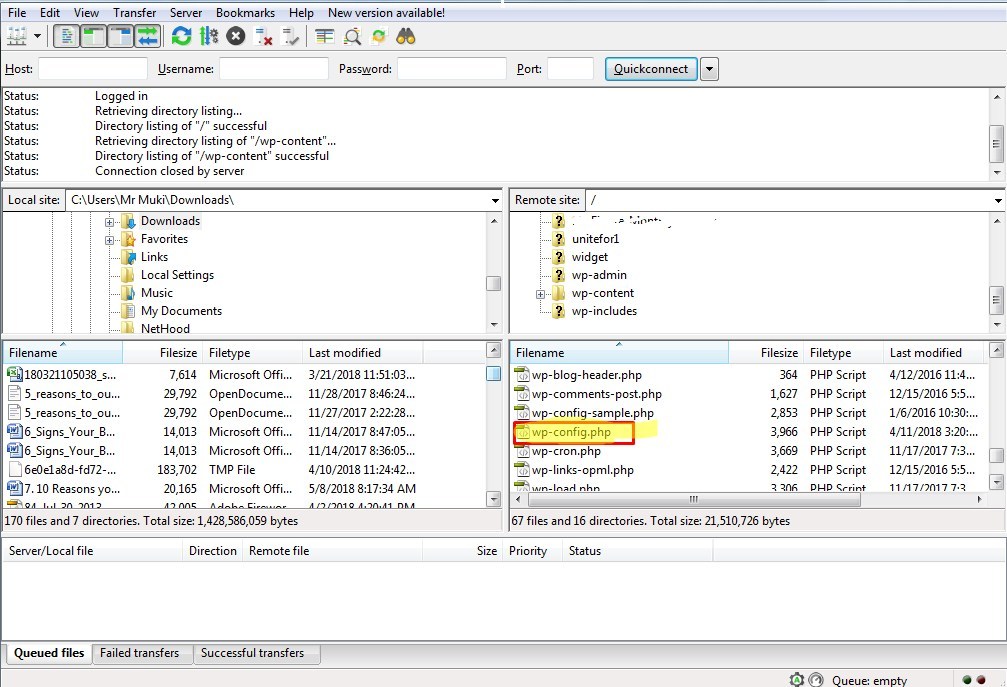This screenshot has width=1007, height=687.
Task: Click the remote file list vertical scrollbar thumb
Action: coord(995,455)
